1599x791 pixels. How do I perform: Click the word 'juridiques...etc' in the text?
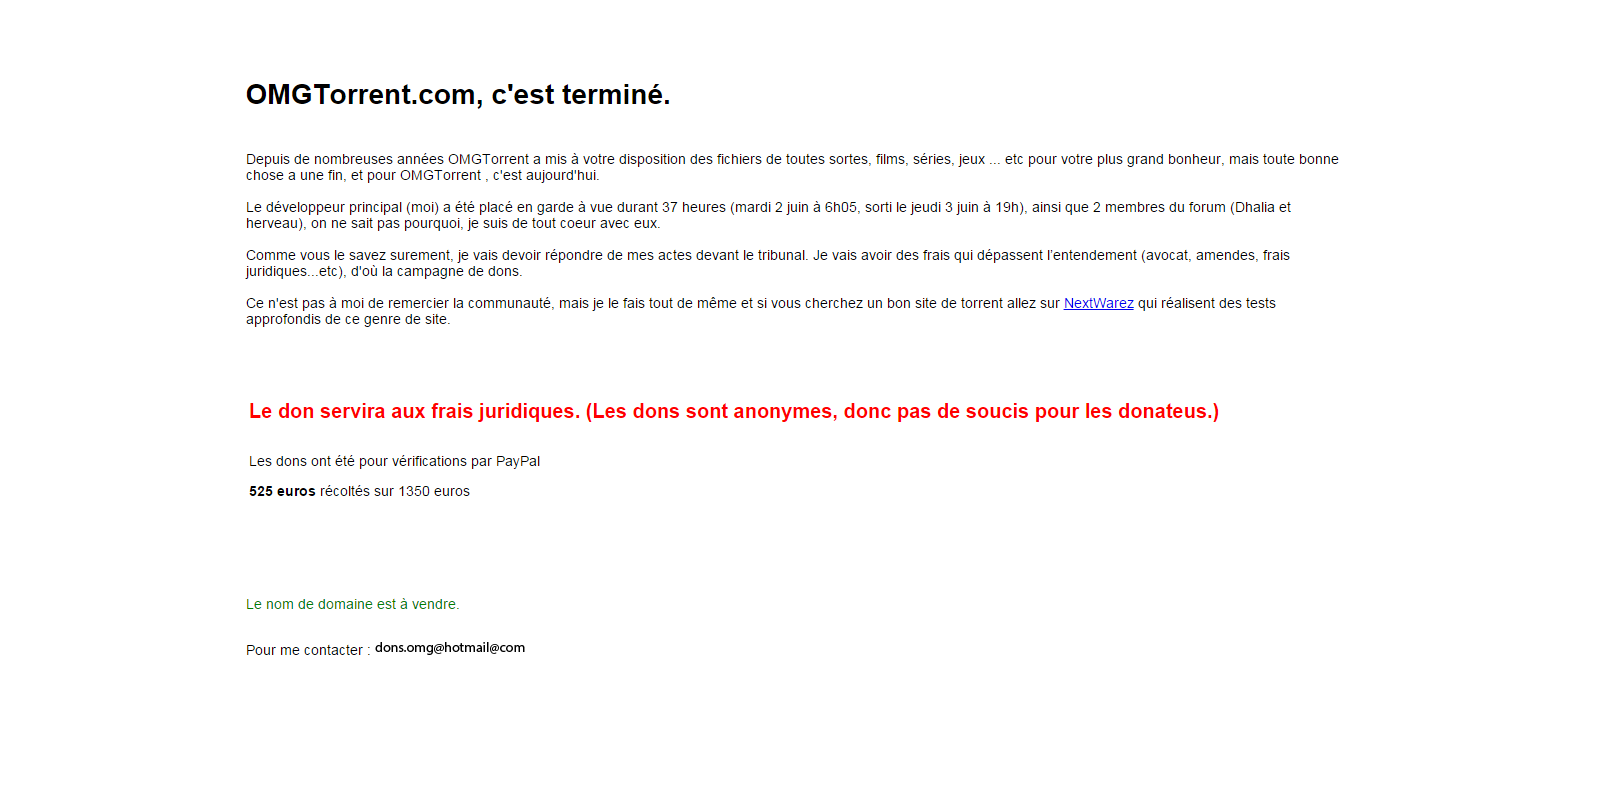click(x=293, y=271)
